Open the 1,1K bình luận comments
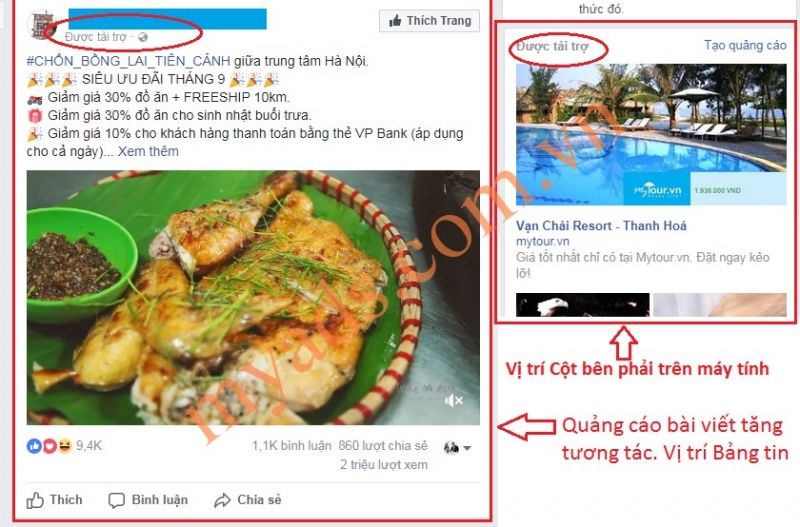This screenshot has width=800, height=527. pos(291,446)
